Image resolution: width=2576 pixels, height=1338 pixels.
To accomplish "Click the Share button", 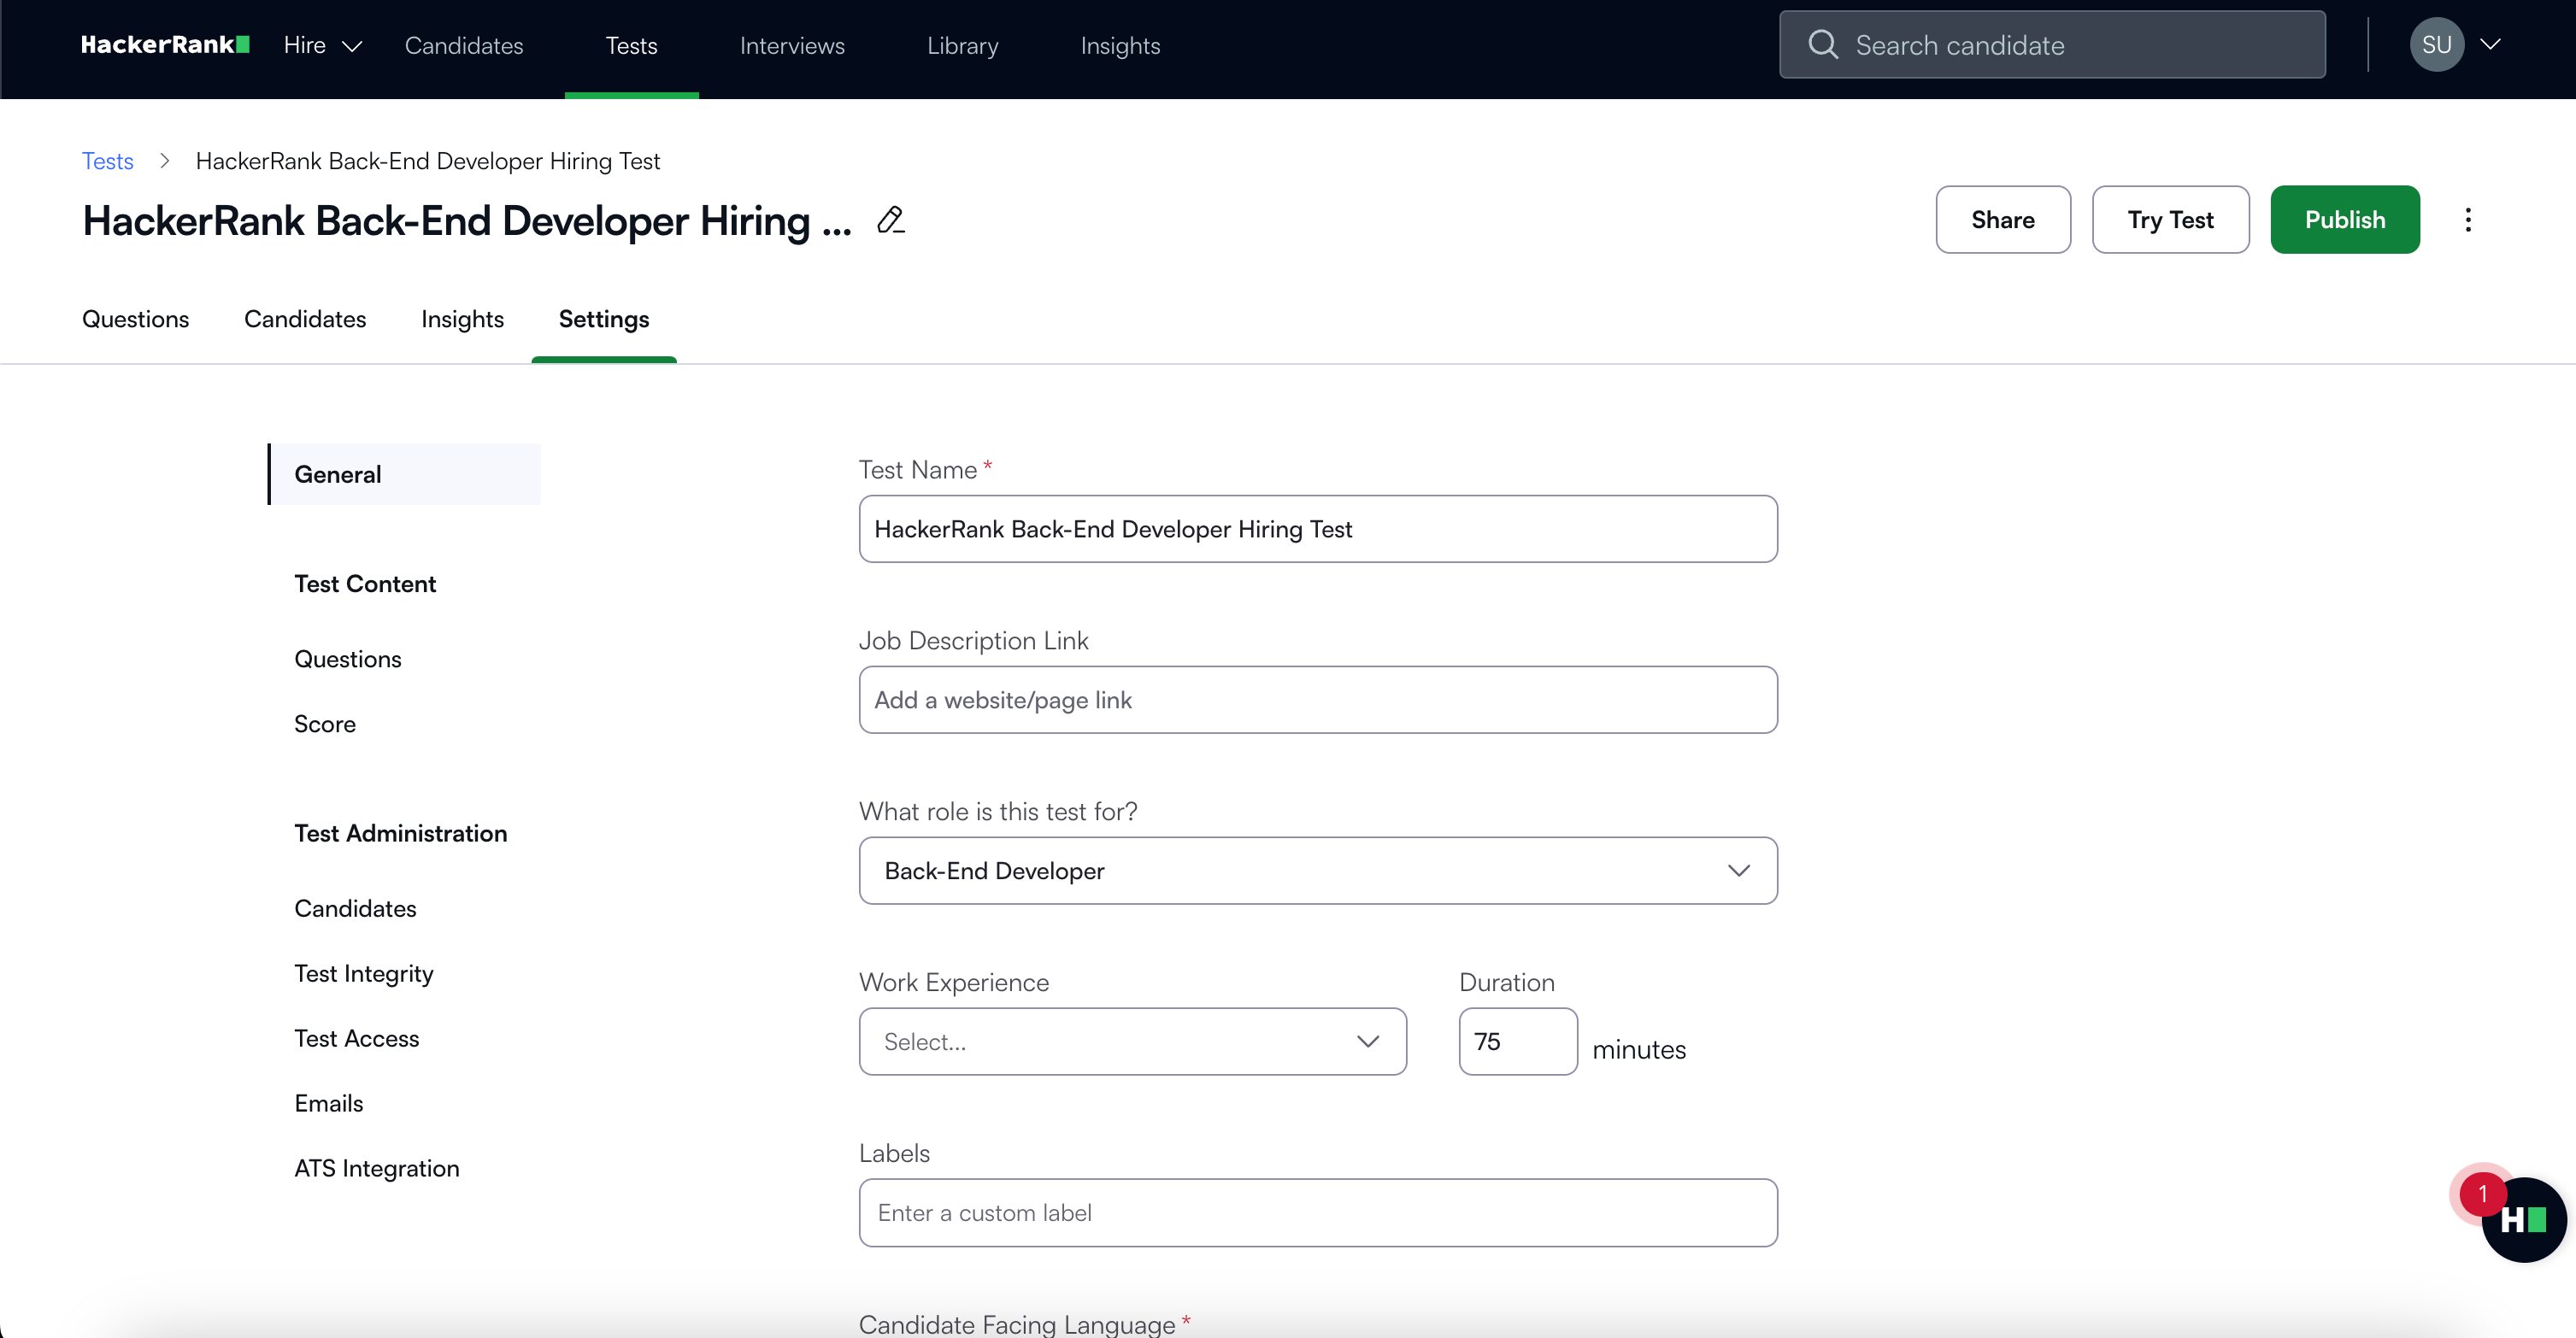I will [x=2002, y=220].
